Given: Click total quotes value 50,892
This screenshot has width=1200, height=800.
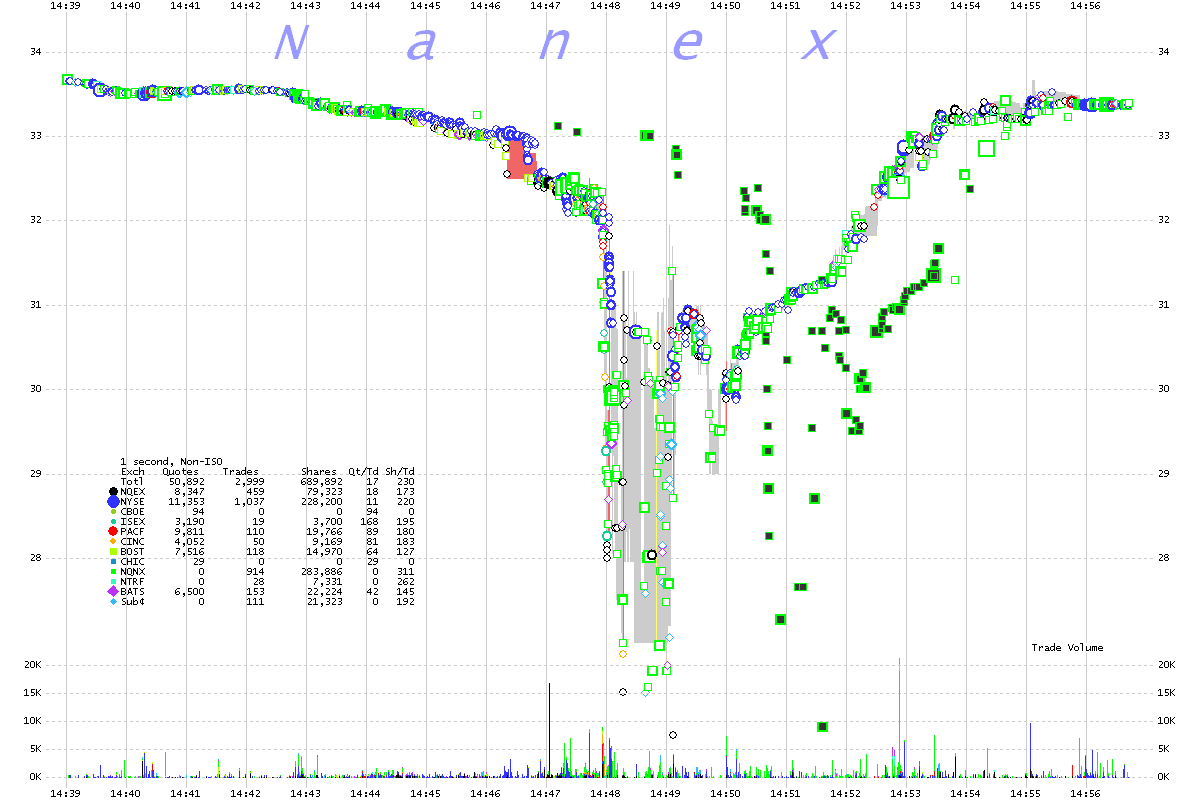Looking at the screenshot, I should click(187, 481).
